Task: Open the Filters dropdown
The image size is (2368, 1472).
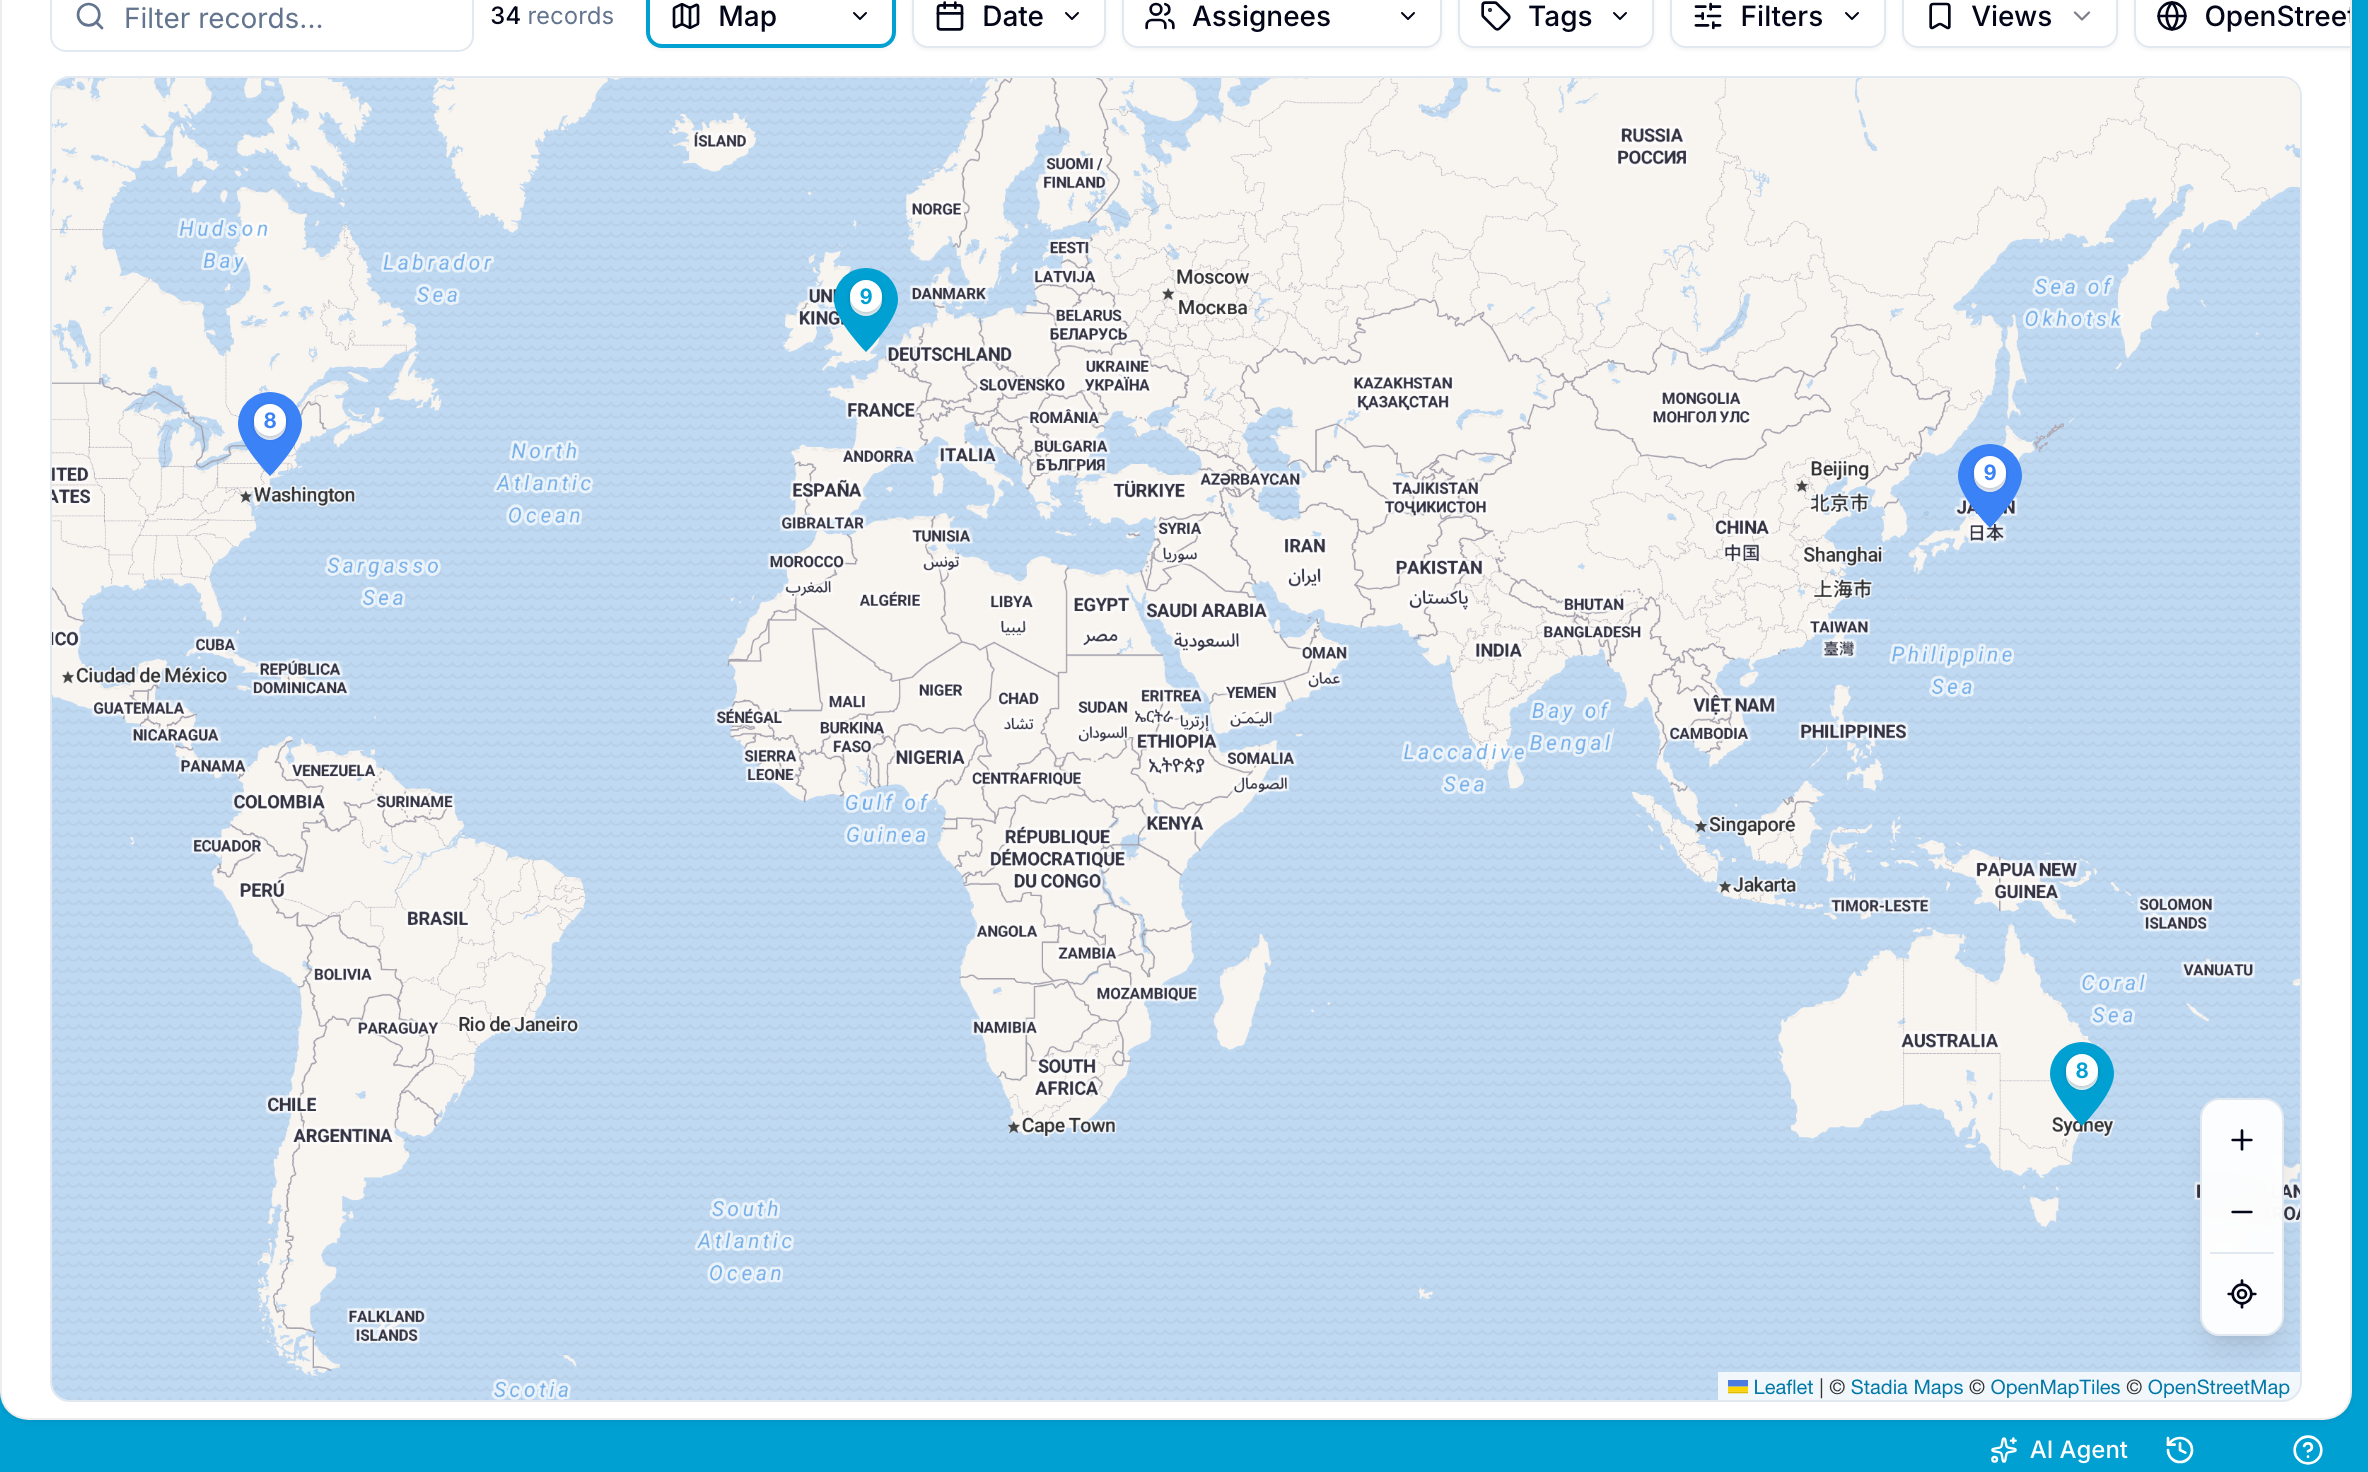Action: coord(1777,18)
